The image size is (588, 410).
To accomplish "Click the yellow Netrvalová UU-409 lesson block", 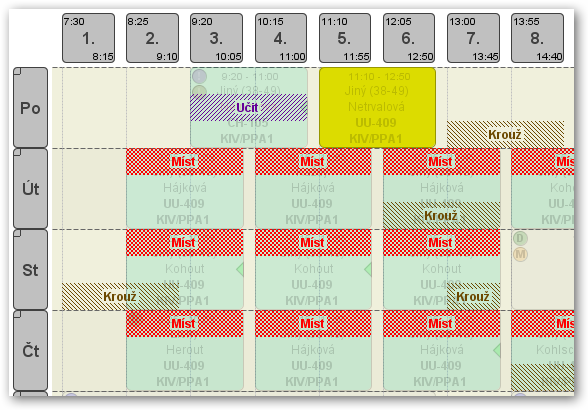I will click(x=377, y=108).
